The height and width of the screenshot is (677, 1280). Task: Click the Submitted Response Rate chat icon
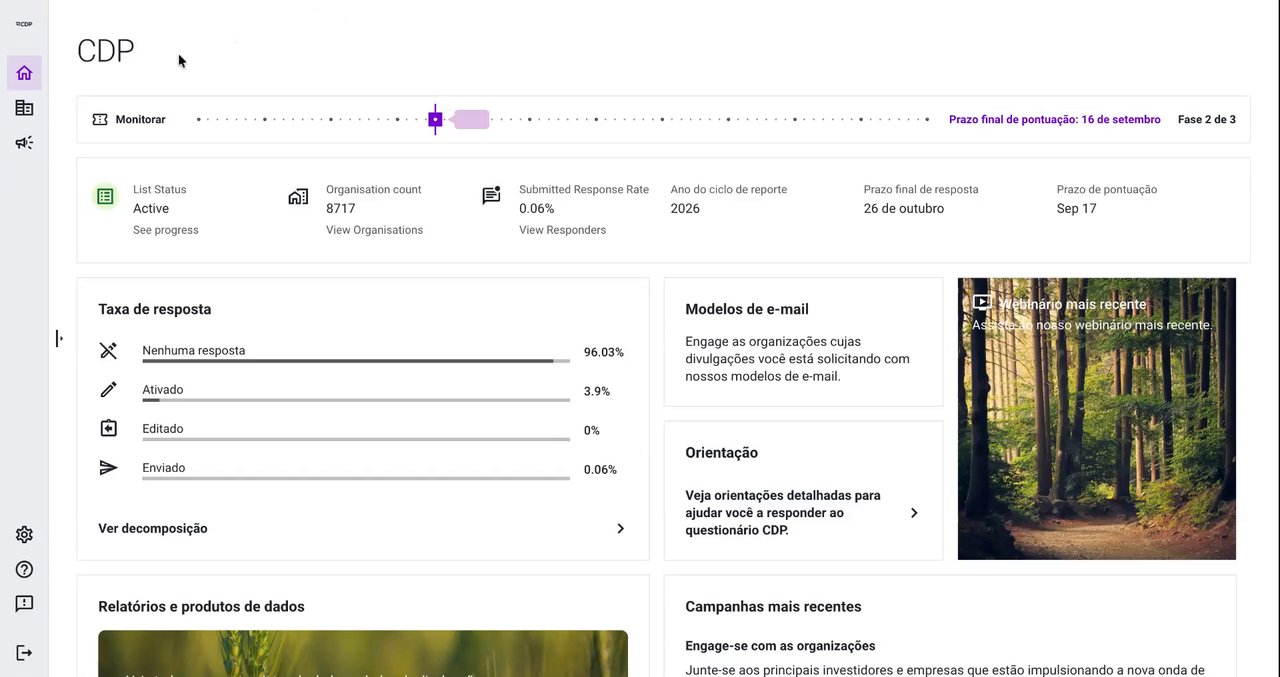point(491,196)
